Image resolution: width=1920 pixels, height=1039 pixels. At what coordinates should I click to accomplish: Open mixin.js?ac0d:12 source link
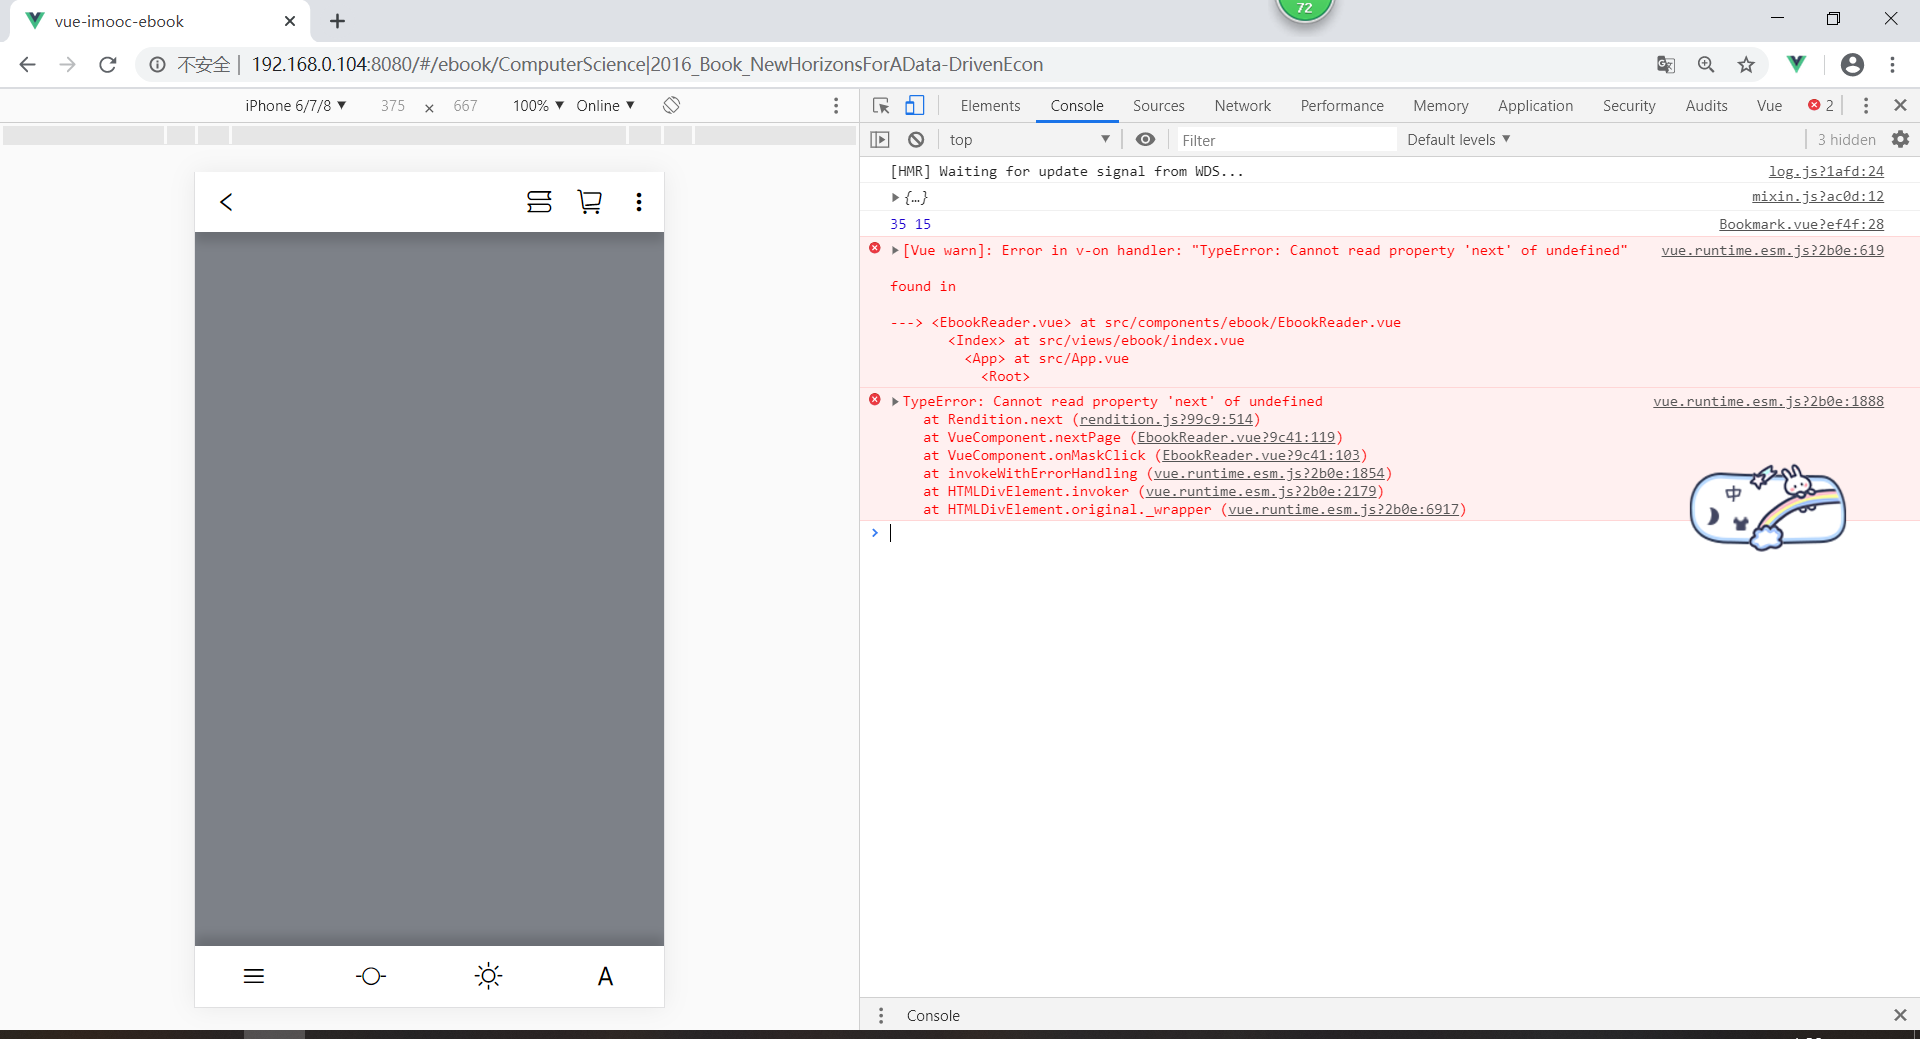(1818, 196)
